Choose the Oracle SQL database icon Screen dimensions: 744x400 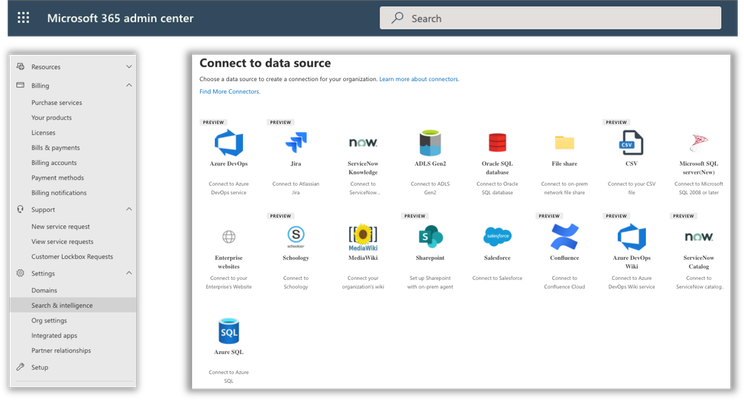coord(497,142)
